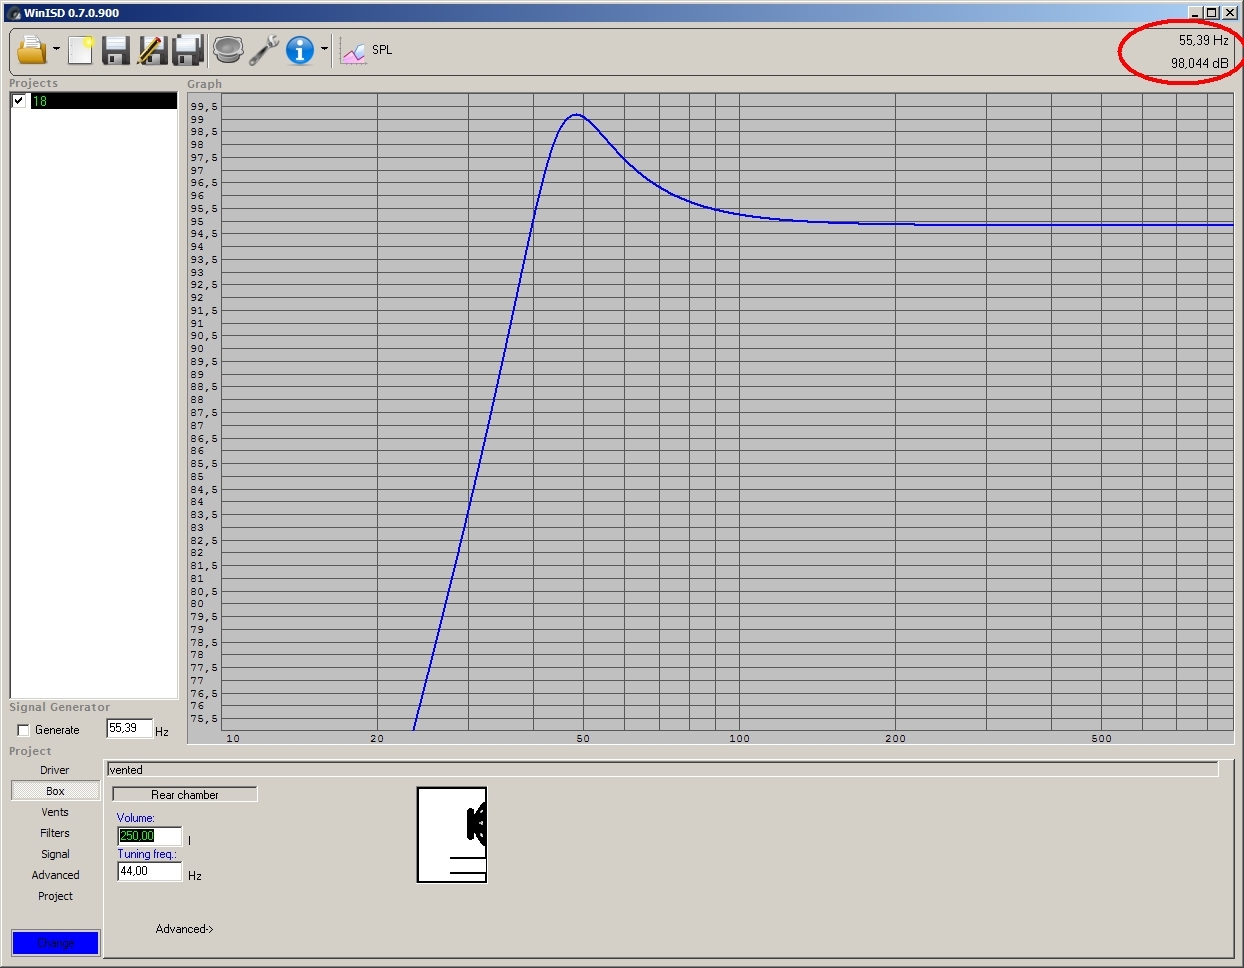This screenshot has width=1244, height=968.
Task: Click the Tuning freq.: label
Action: tap(147, 854)
